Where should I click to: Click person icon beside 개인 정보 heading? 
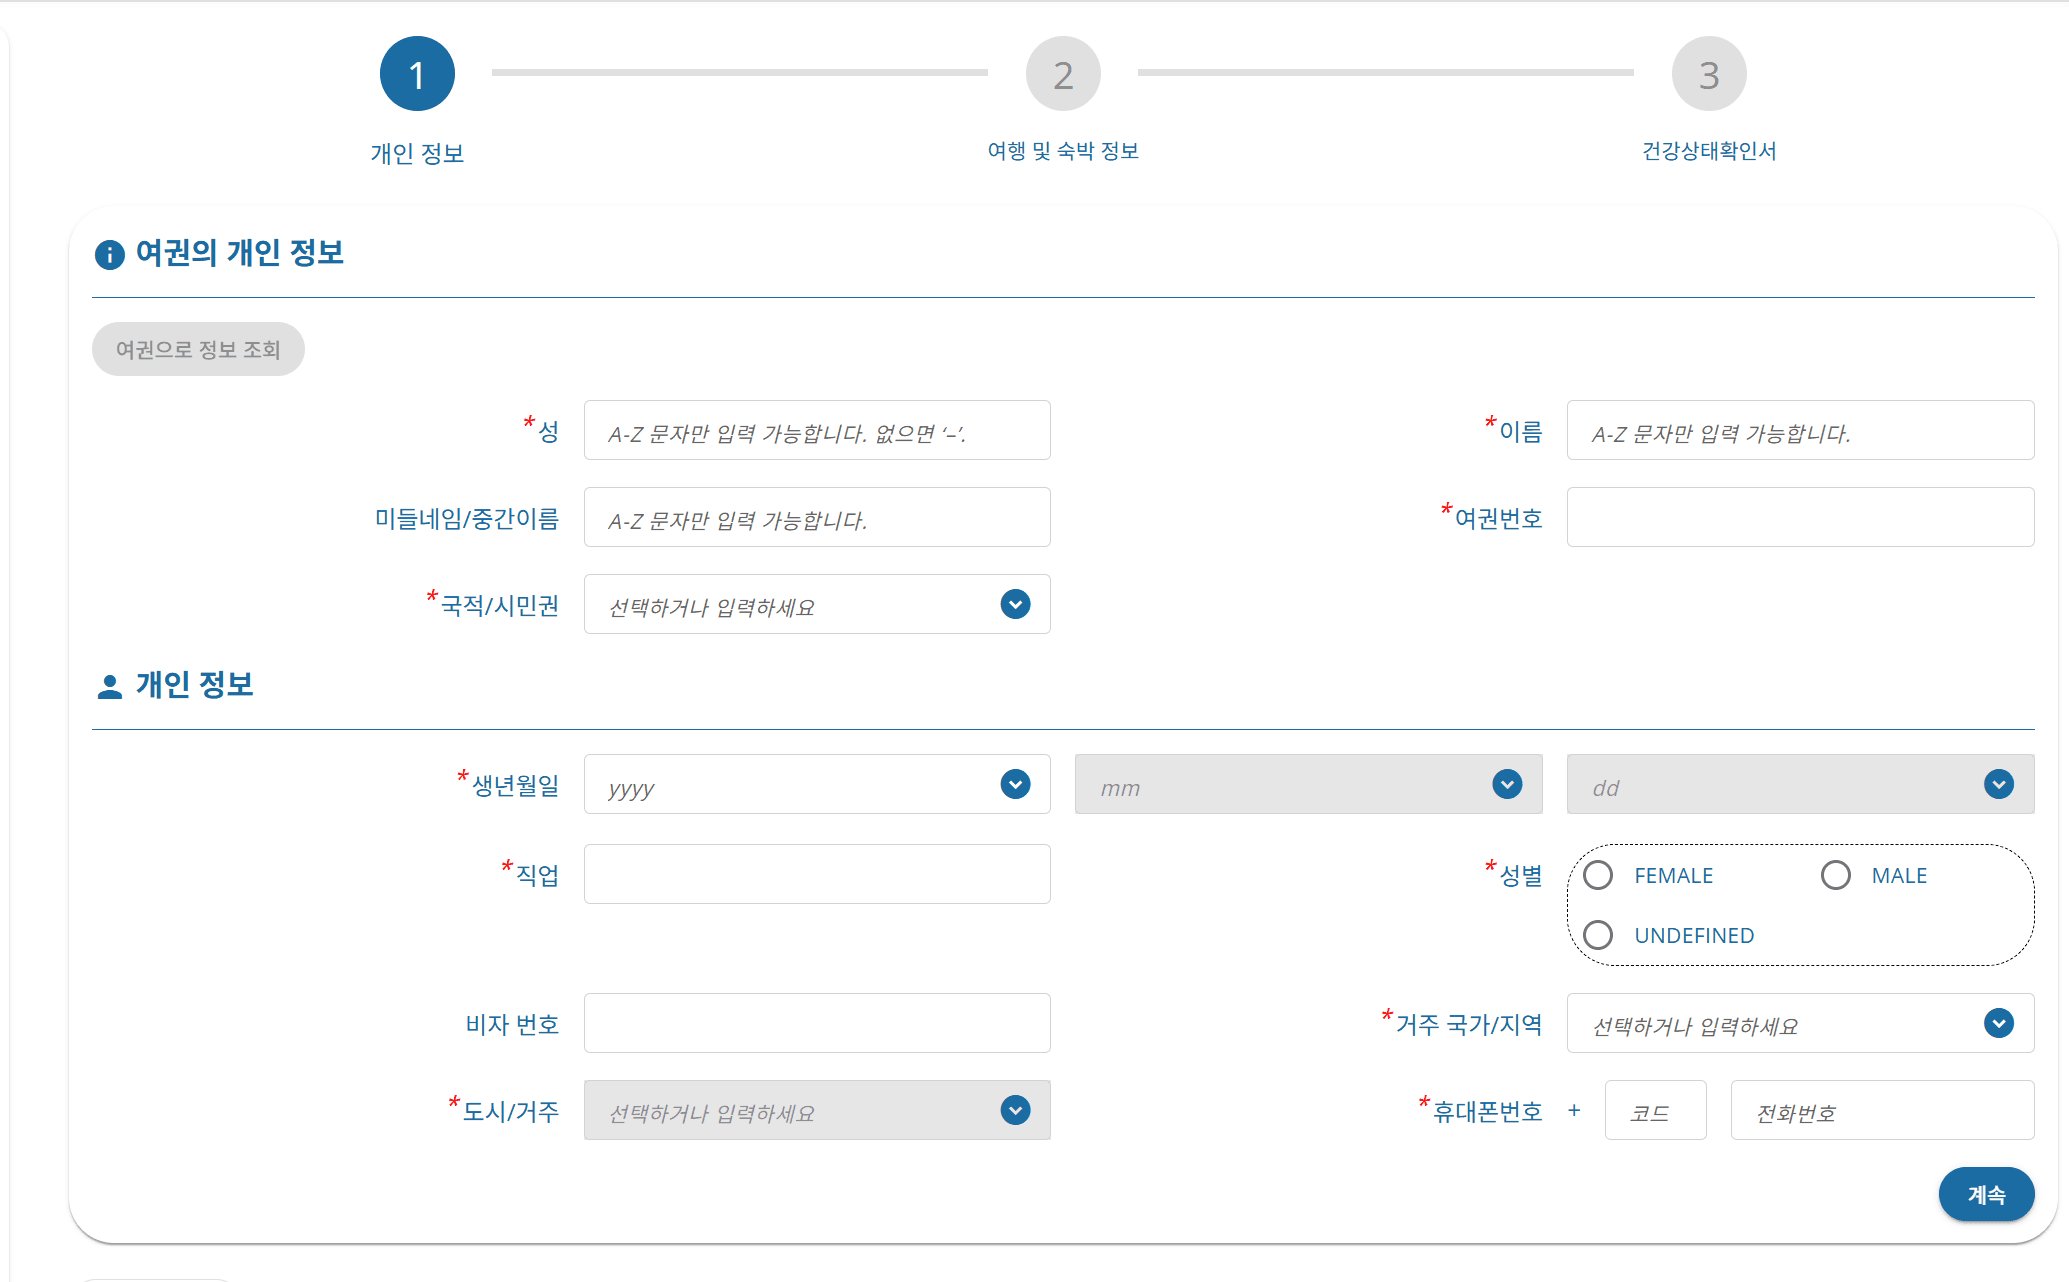(x=109, y=687)
